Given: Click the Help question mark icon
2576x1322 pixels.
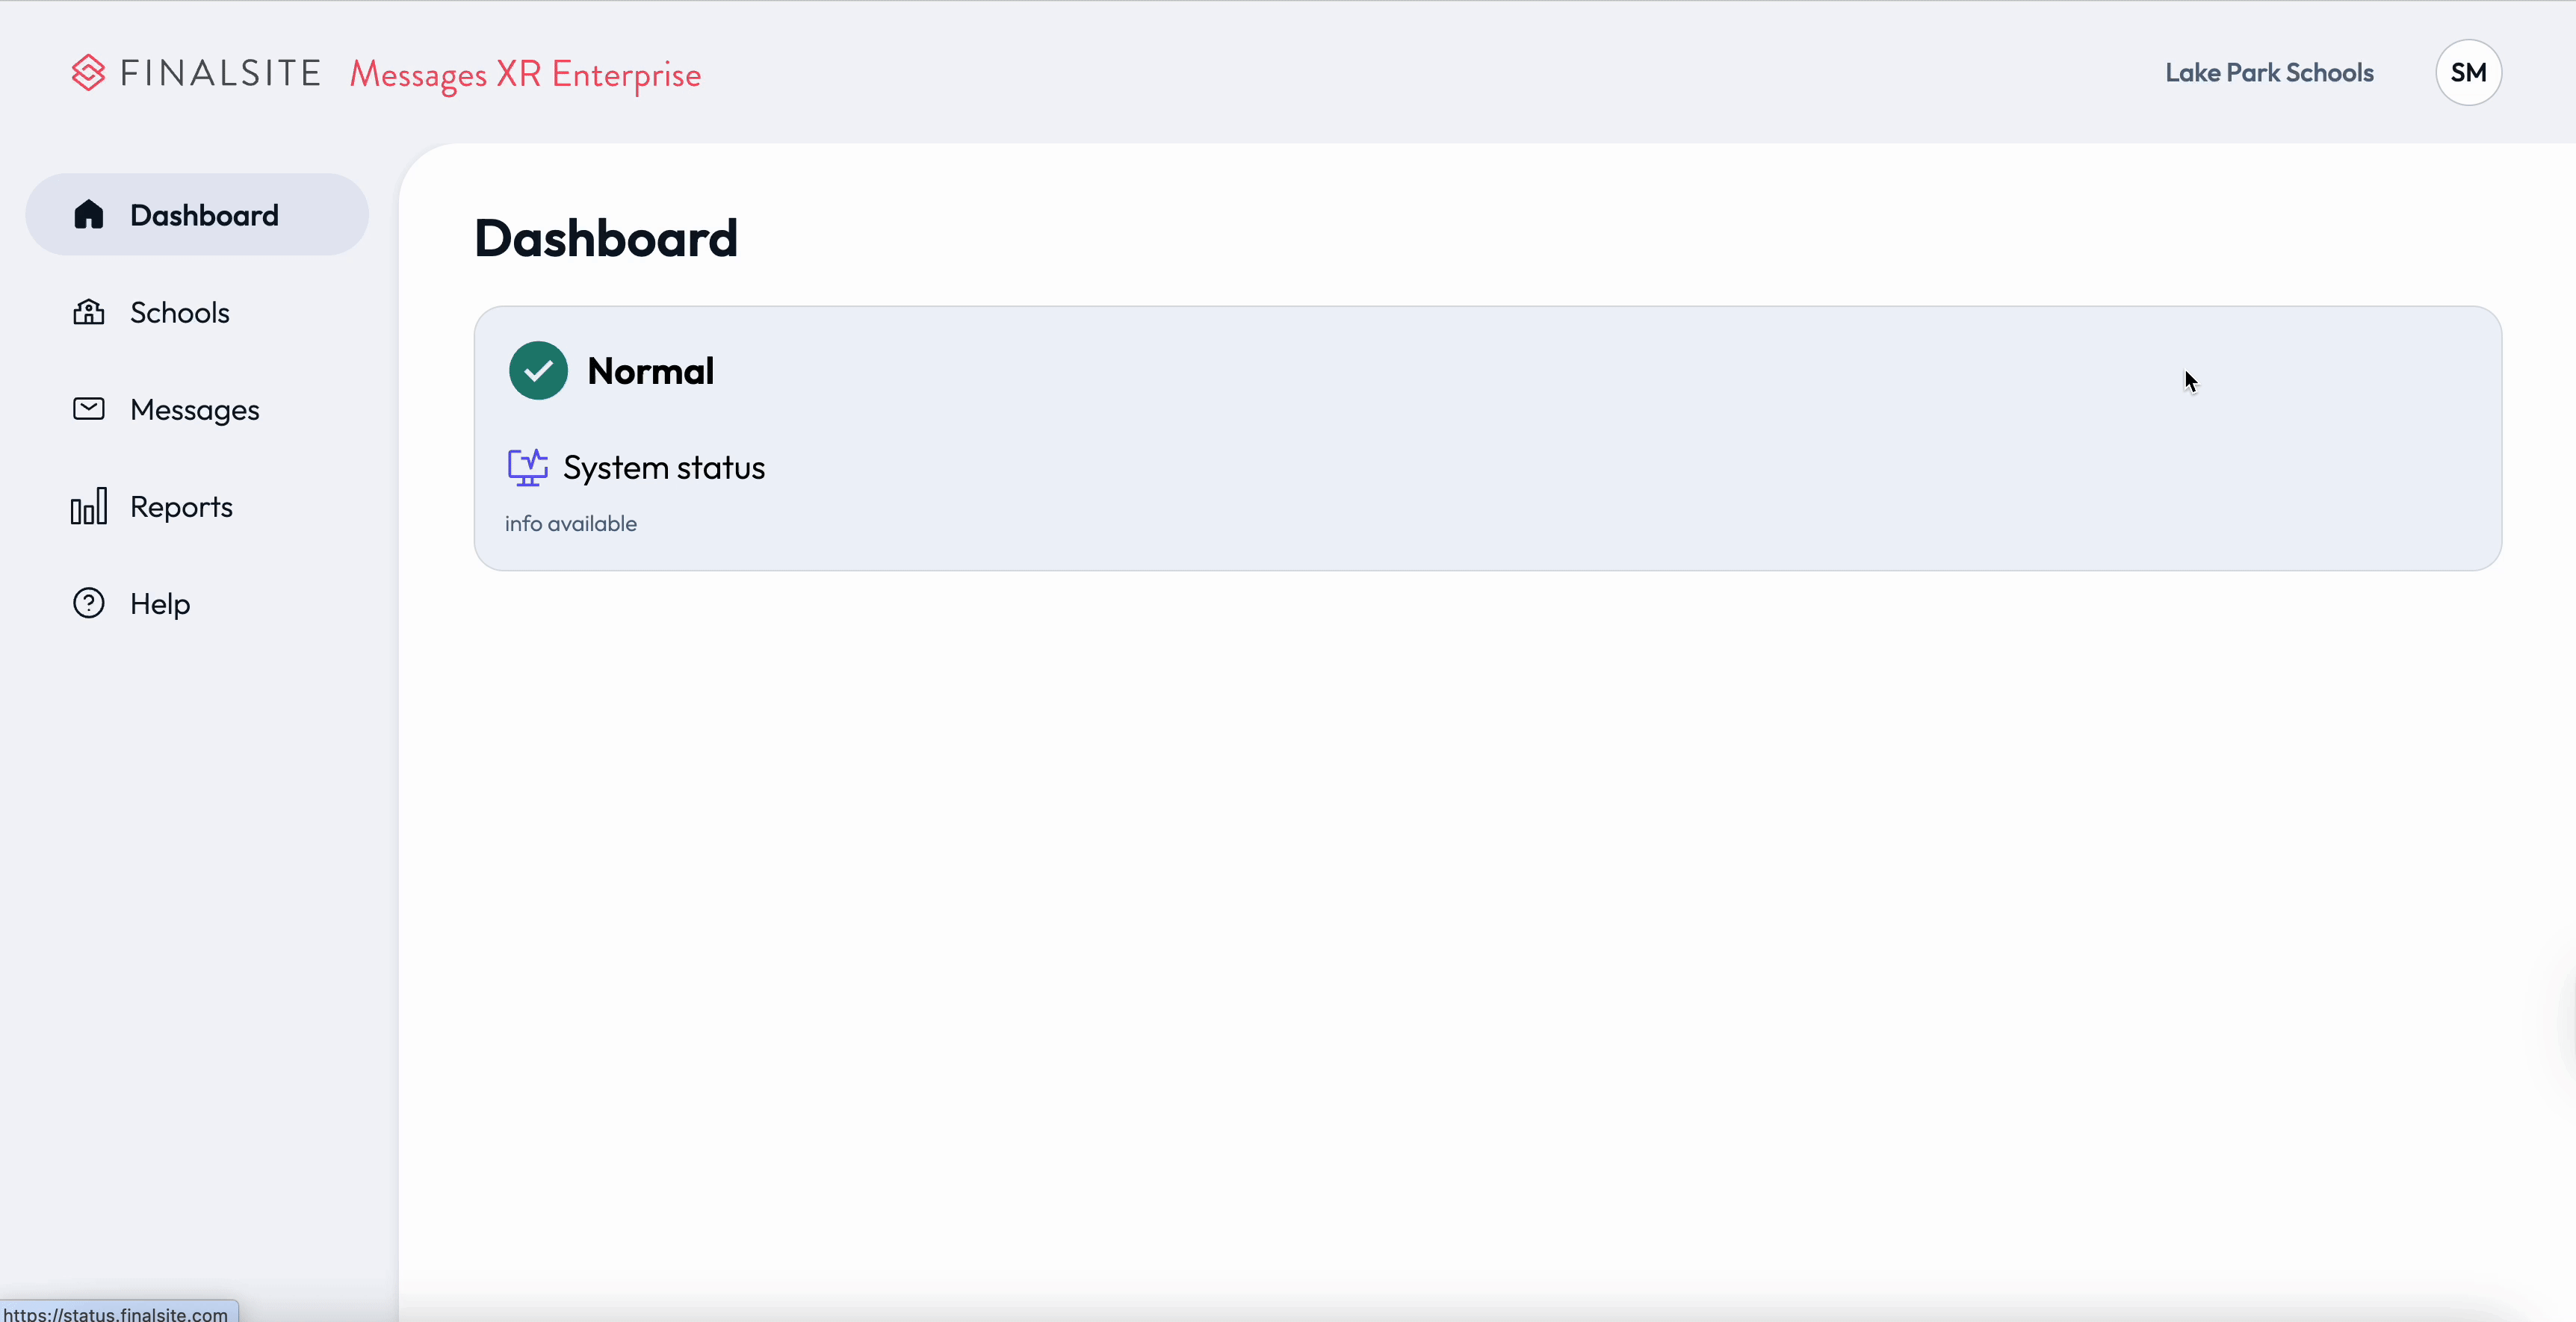Looking at the screenshot, I should [88, 602].
